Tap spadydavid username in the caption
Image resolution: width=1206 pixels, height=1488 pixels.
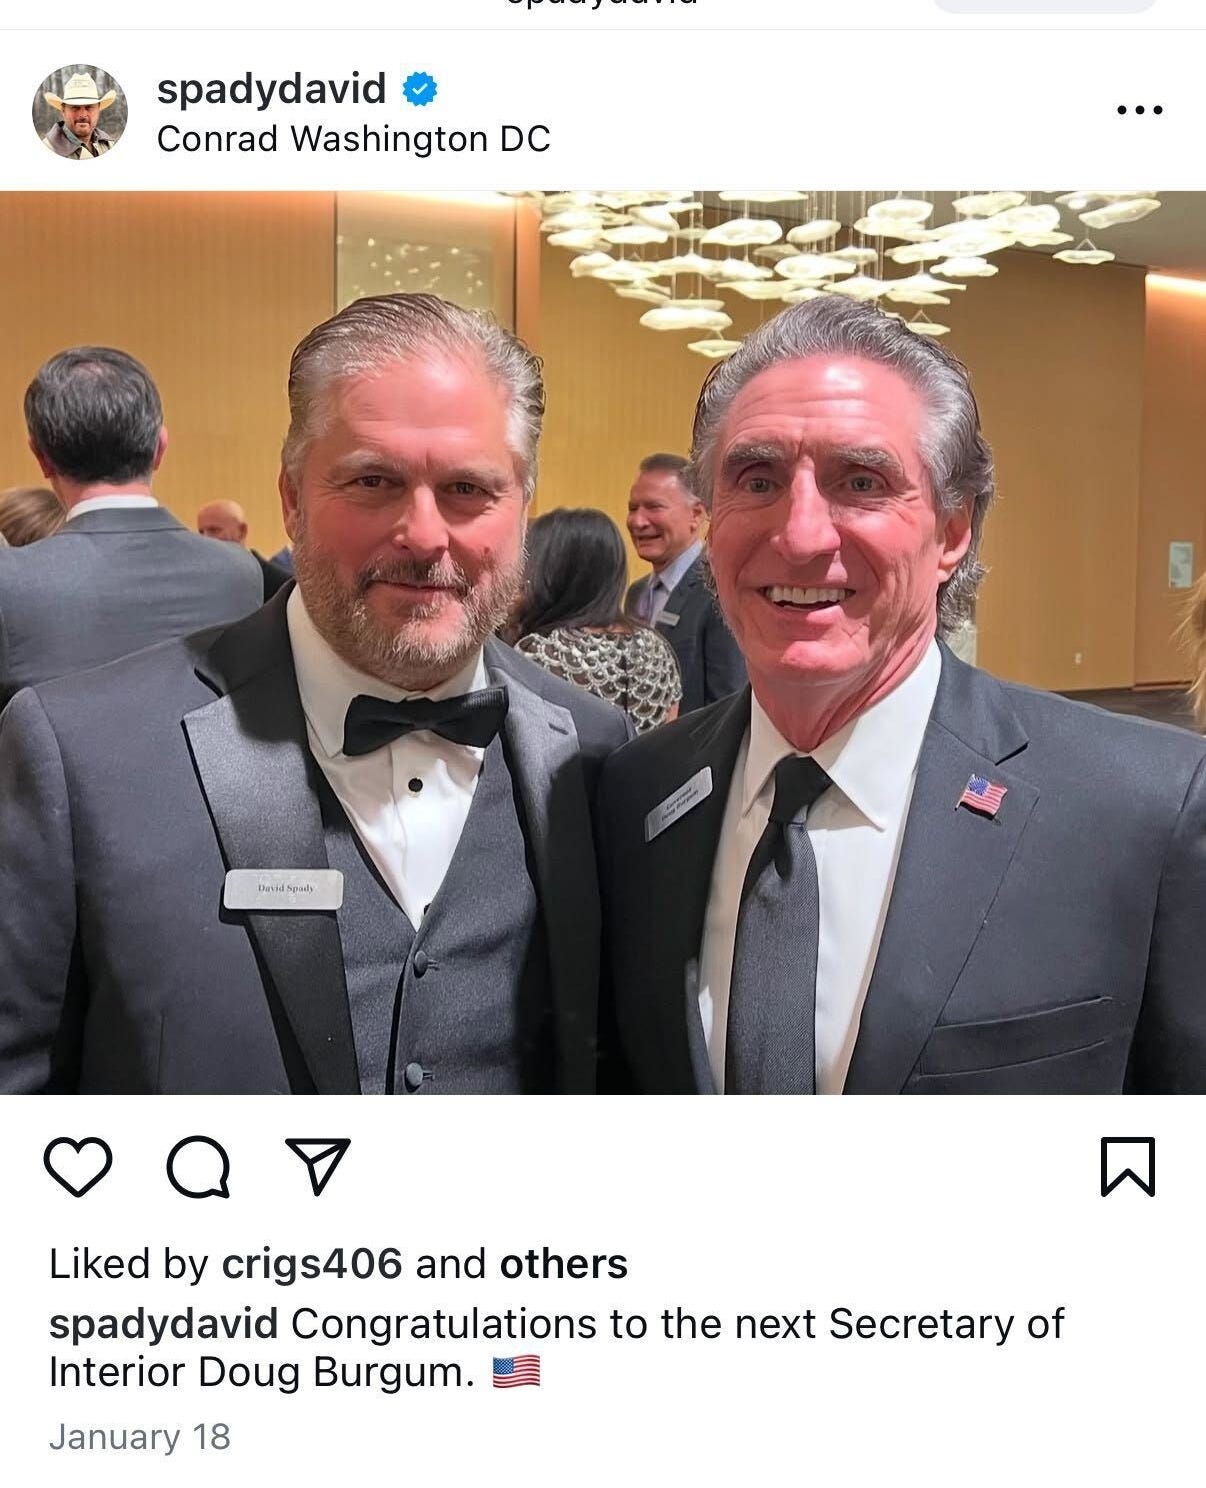(x=163, y=1324)
